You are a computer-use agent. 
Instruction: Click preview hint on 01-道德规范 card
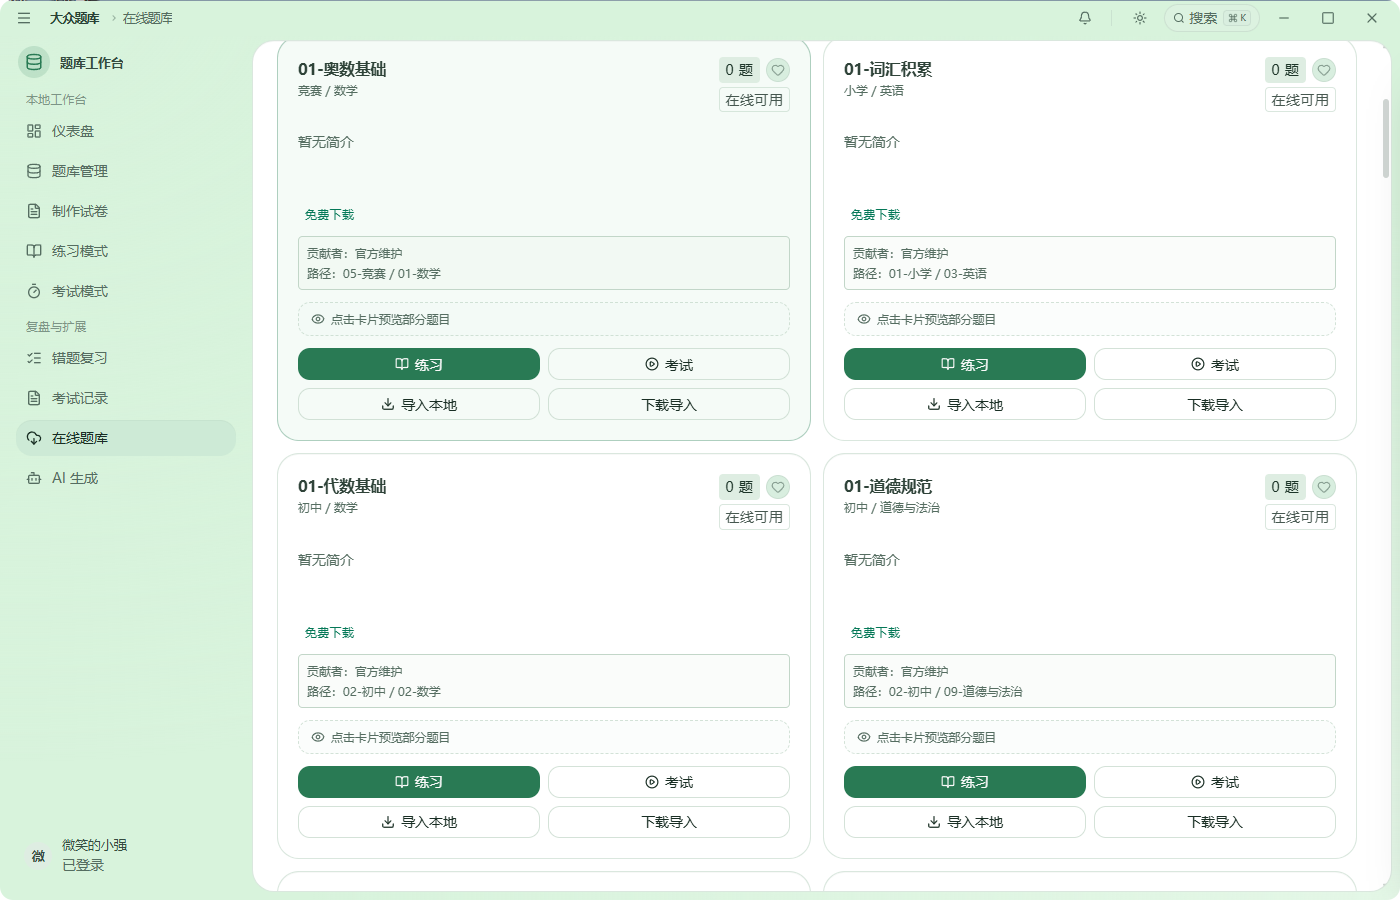tap(1090, 737)
